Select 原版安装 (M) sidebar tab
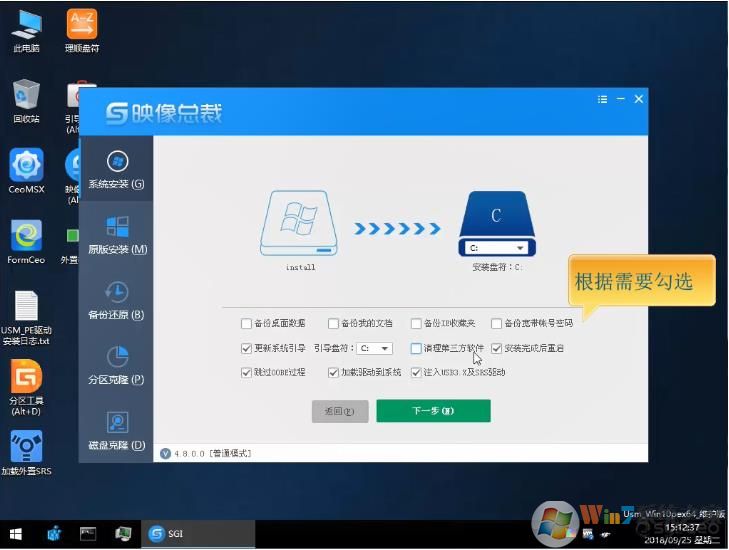This screenshot has width=729, height=550. [117, 235]
